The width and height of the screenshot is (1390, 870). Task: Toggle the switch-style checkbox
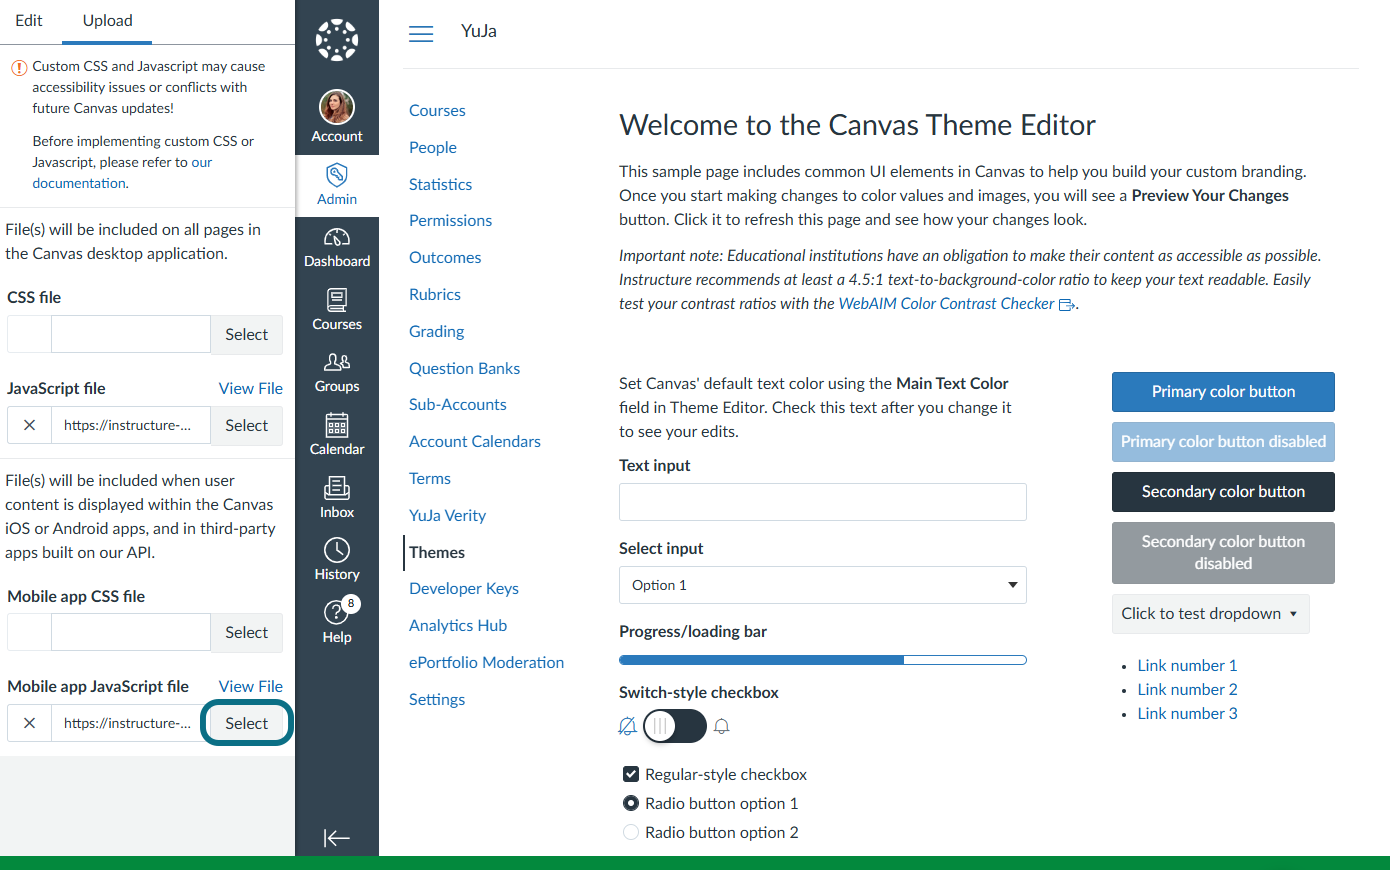675,726
